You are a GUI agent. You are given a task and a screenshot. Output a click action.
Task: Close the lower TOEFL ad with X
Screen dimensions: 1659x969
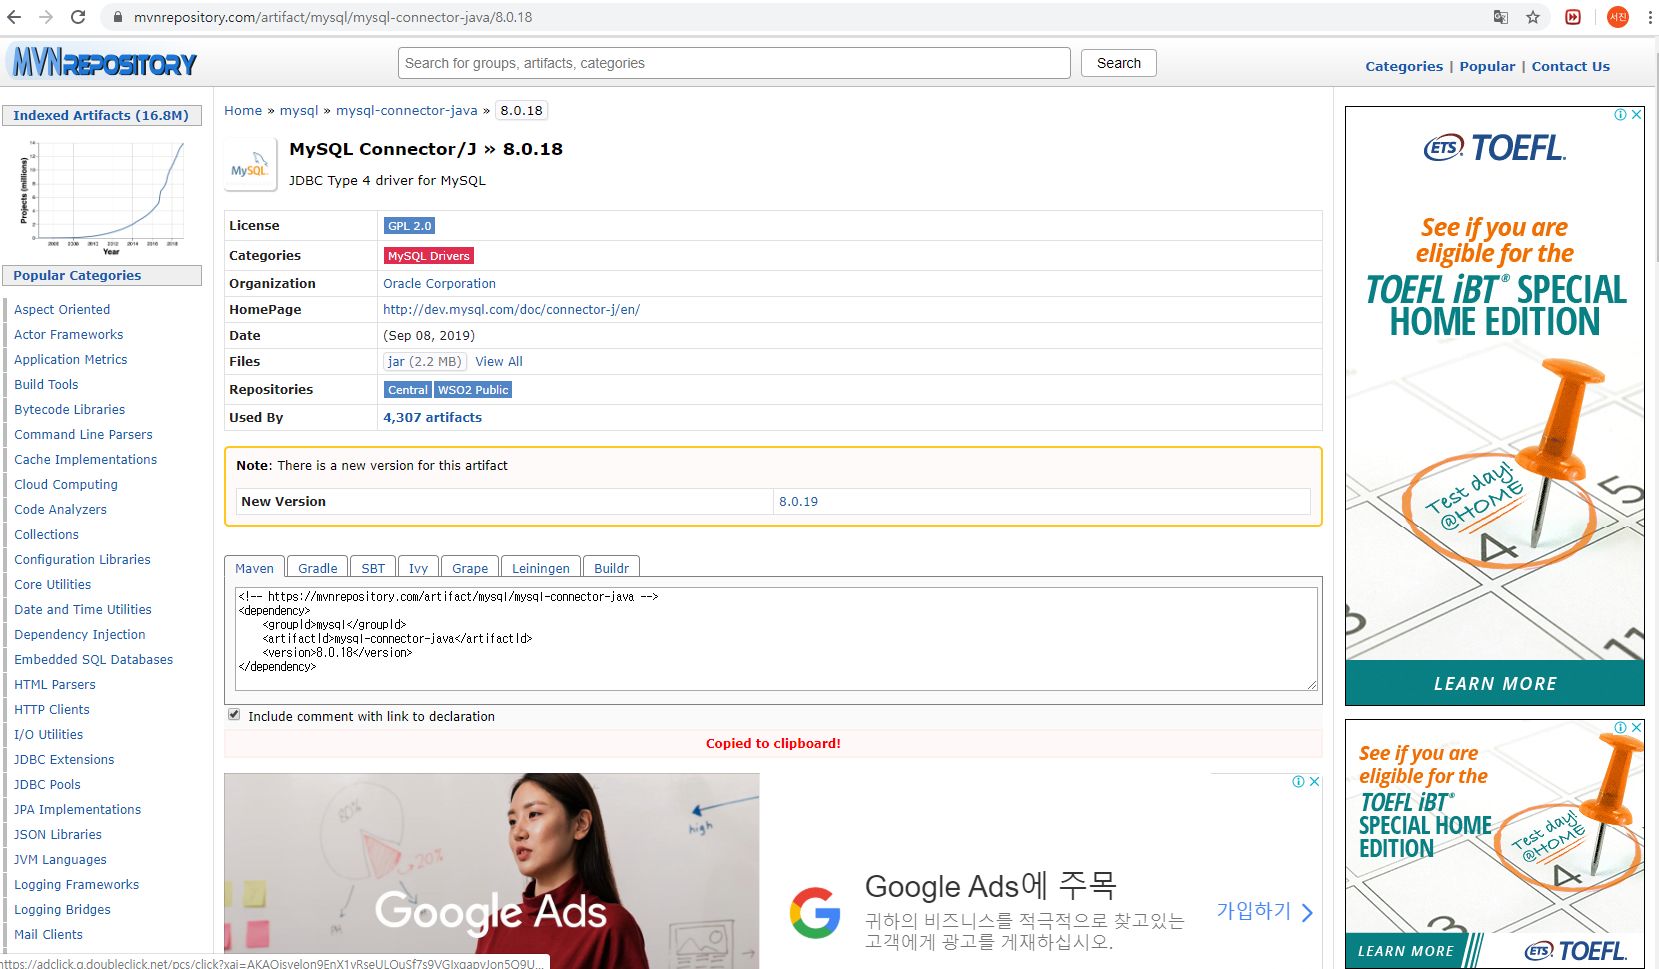1636,728
